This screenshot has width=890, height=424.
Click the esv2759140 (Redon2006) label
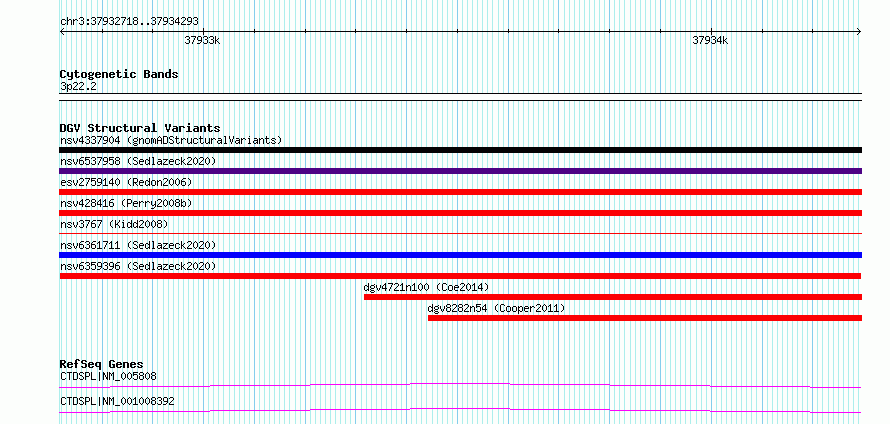click(126, 182)
